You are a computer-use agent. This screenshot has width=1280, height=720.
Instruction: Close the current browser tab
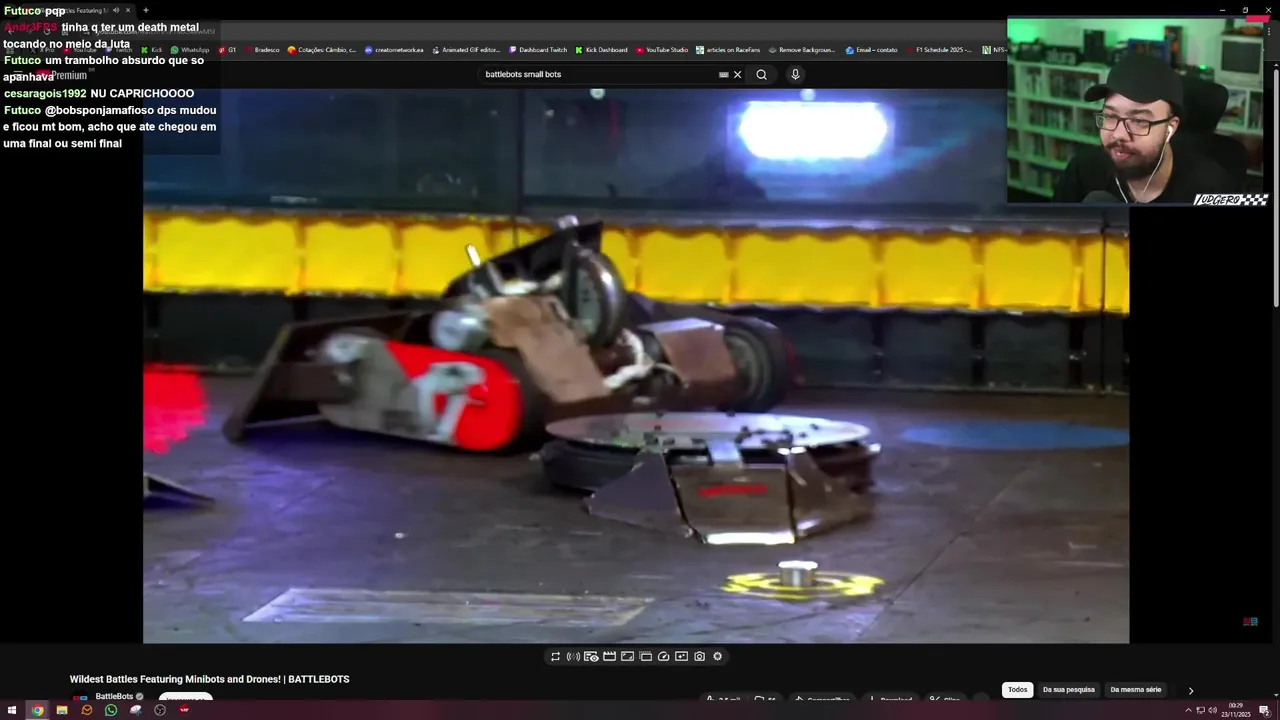pos(128,10)
